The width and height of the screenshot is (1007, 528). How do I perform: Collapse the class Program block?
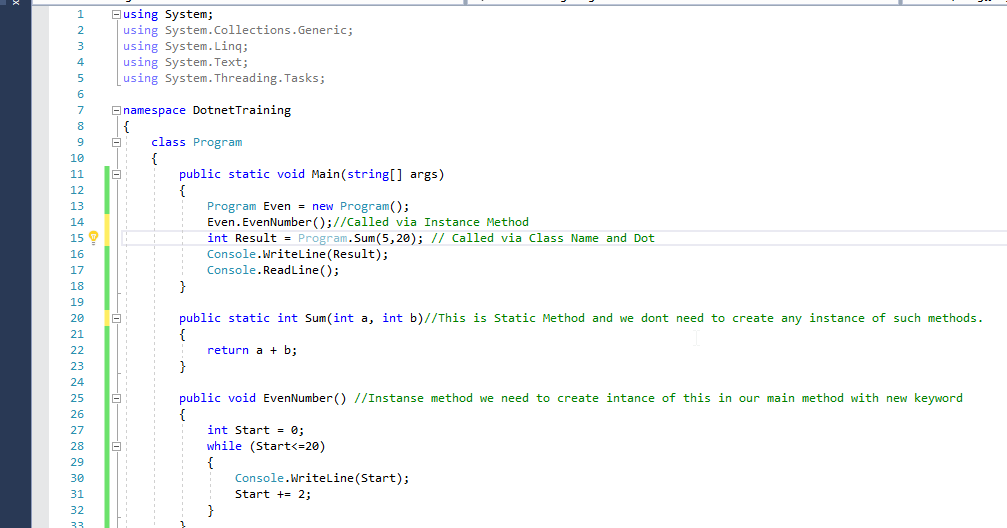tap(116, 143)
